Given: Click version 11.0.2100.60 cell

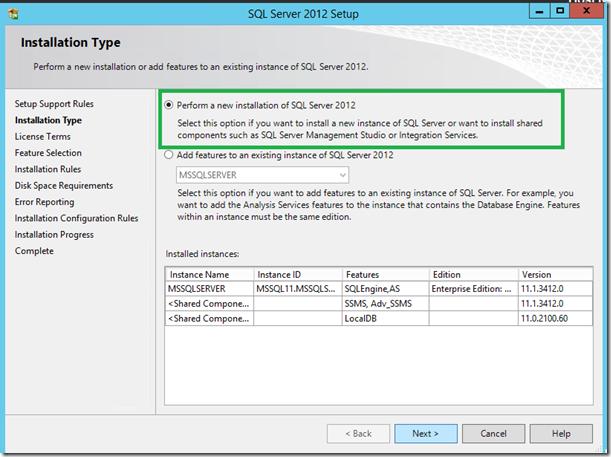Looking at the screenshot, I should 556,318.
